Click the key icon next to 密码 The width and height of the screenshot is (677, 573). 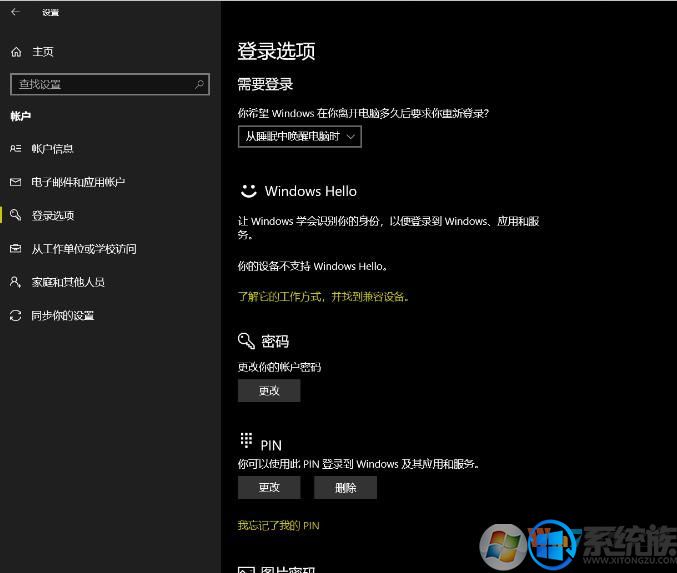[246, 341]
